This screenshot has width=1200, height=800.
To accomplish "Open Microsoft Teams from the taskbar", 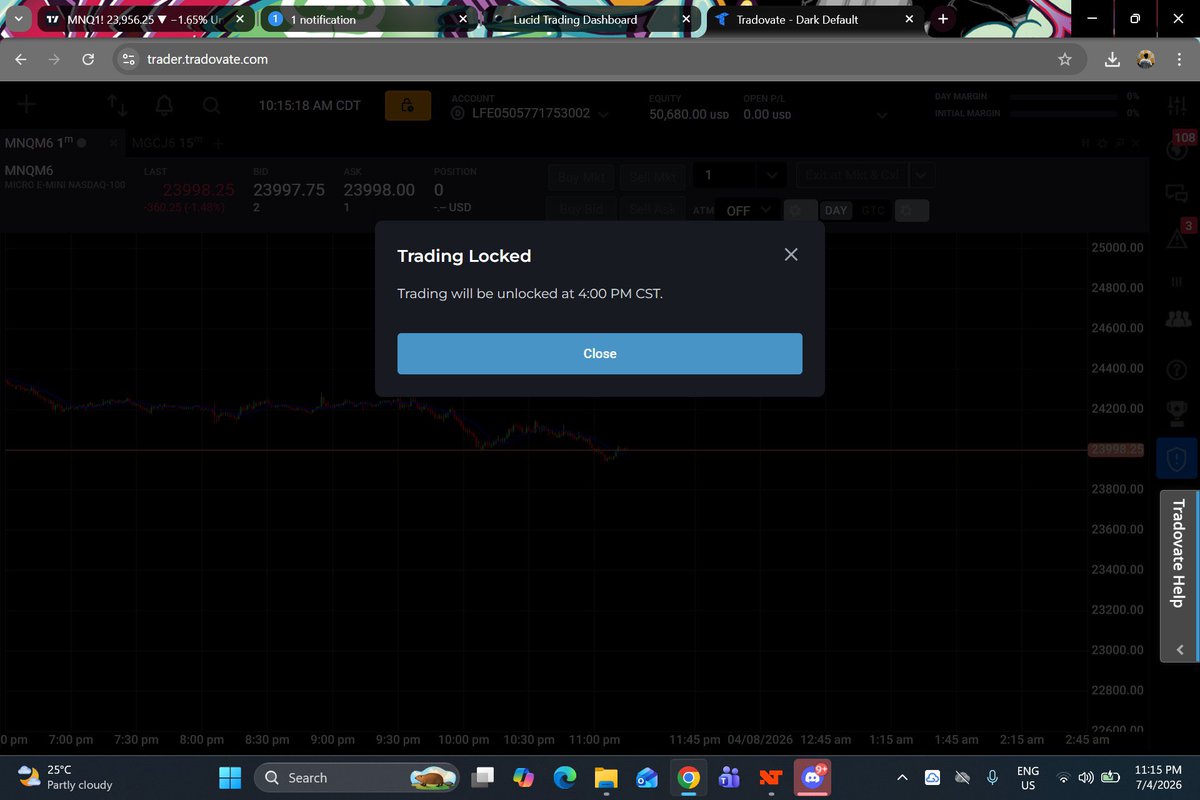I will (728, 778).
